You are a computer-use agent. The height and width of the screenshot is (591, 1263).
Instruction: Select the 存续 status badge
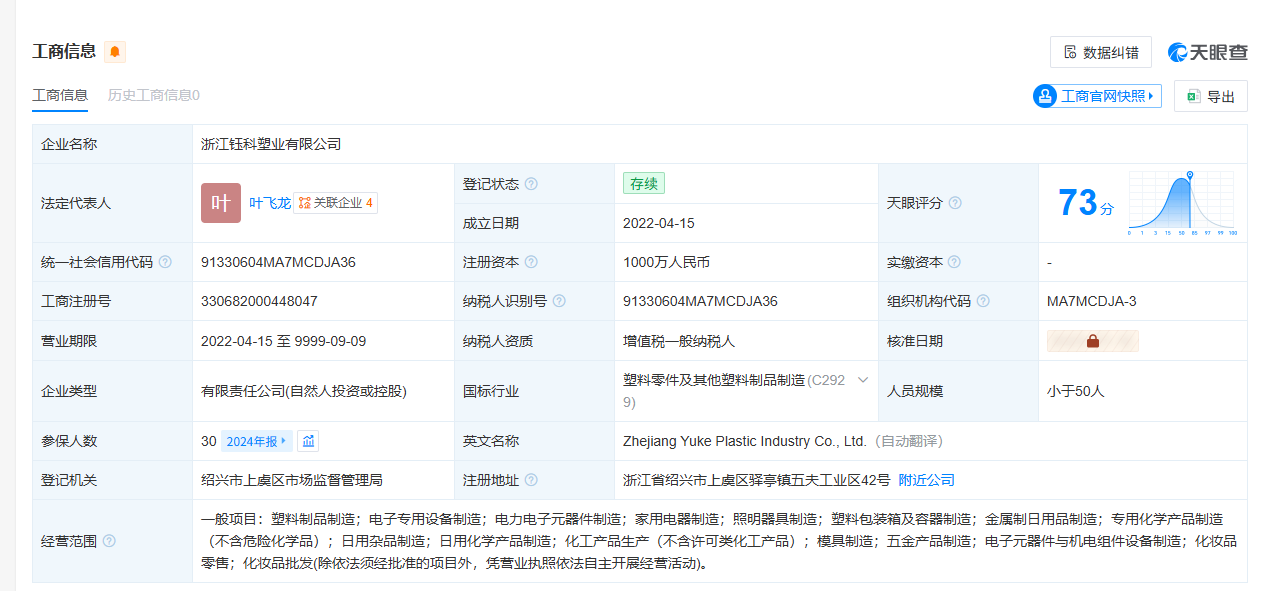(643, 184)
